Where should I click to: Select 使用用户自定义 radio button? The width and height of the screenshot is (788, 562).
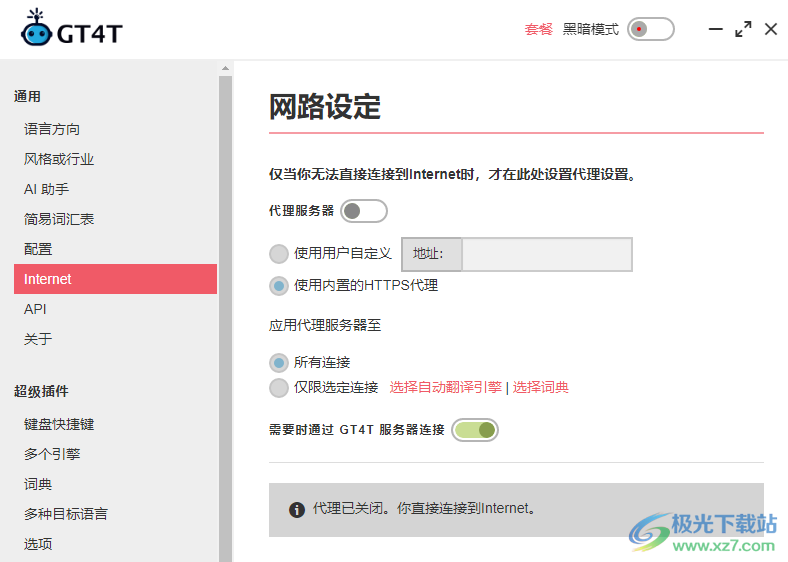click(279, 254)
